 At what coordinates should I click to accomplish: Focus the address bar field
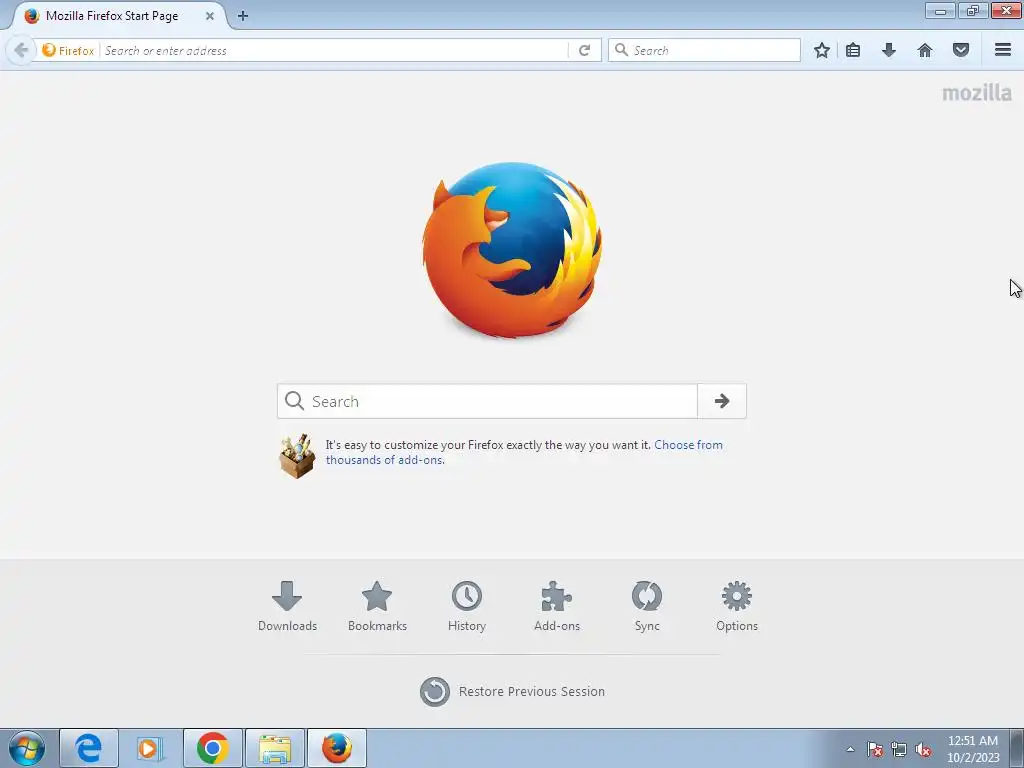coord(334,50)
